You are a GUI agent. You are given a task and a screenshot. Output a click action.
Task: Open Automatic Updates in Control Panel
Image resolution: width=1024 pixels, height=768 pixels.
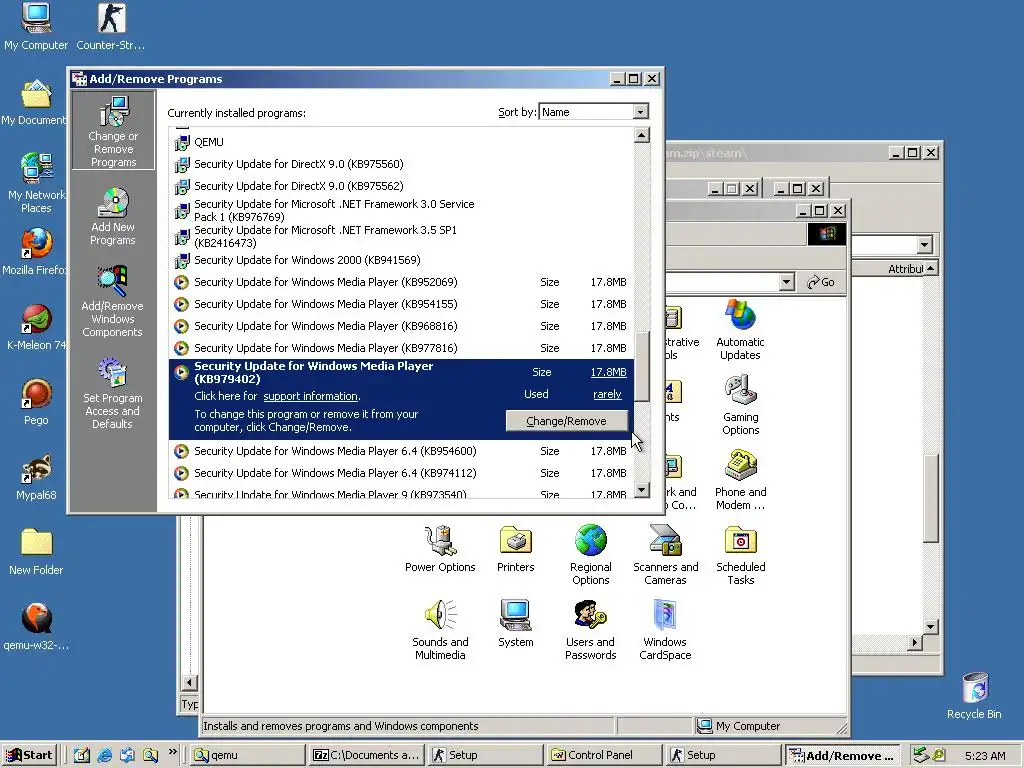[x=740, y=330]
